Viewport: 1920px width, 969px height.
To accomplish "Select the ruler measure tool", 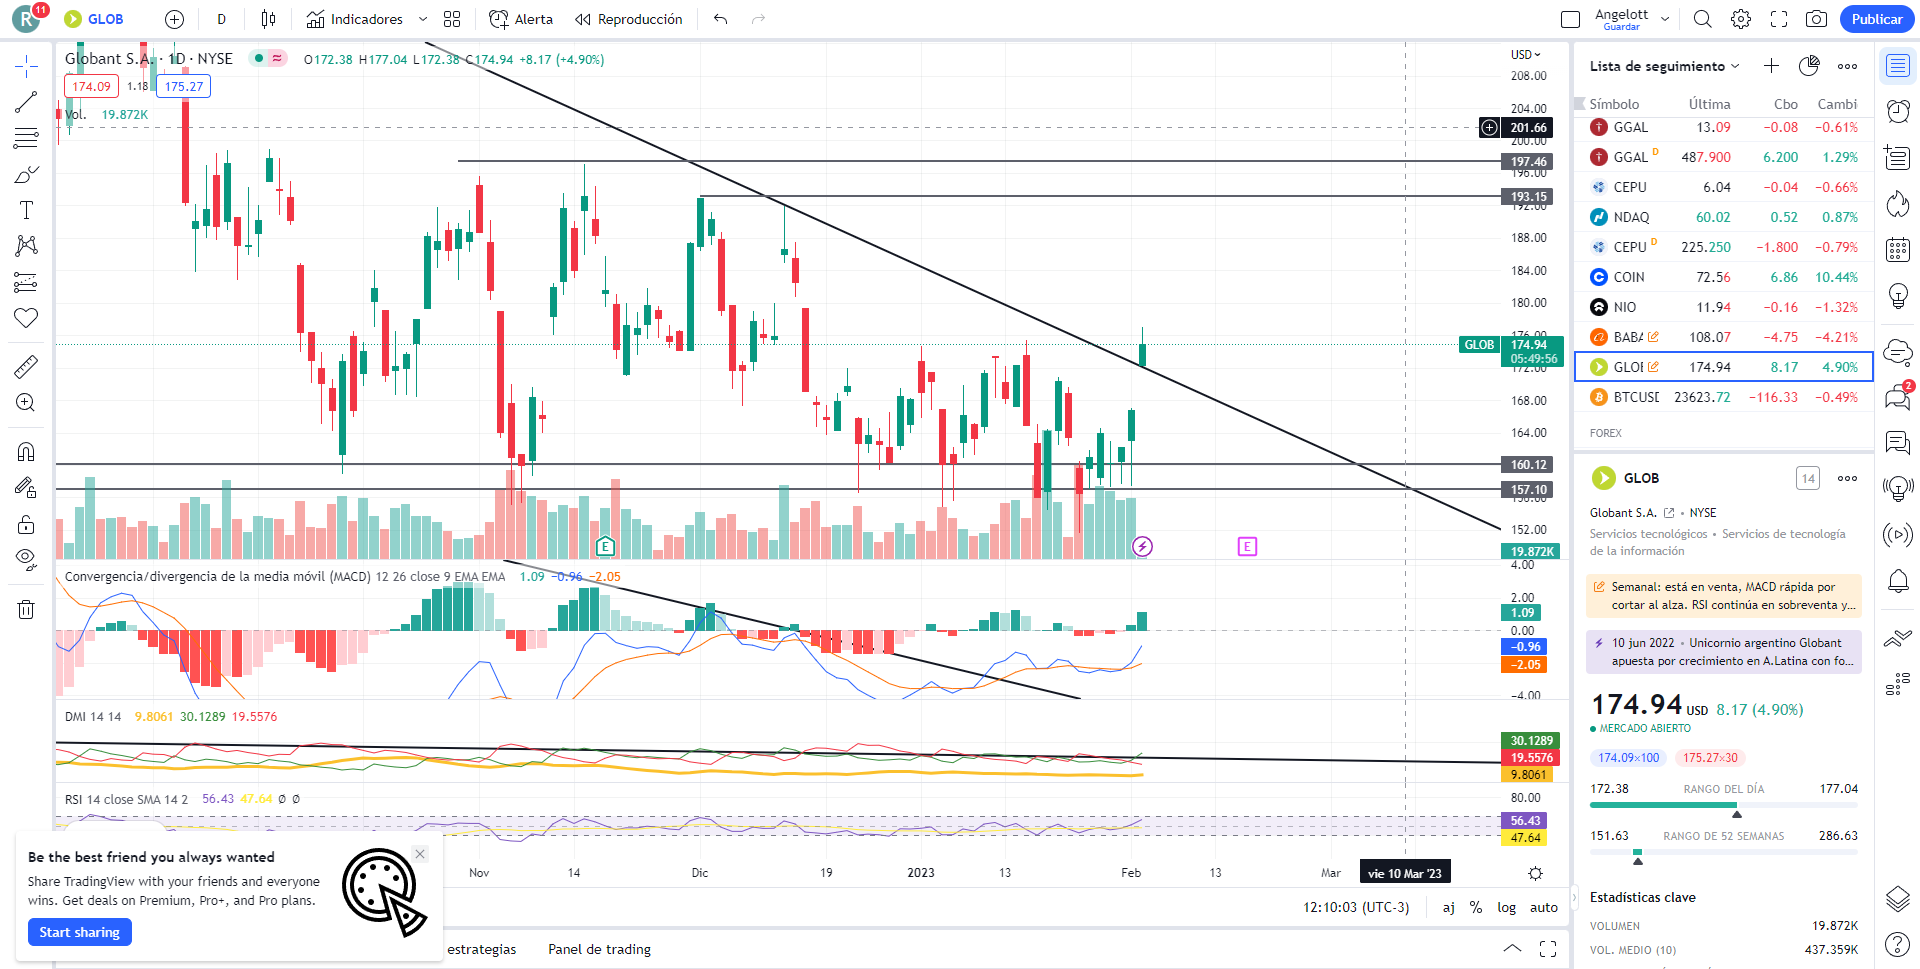I will pyautogui.click(x=26, y=367).
